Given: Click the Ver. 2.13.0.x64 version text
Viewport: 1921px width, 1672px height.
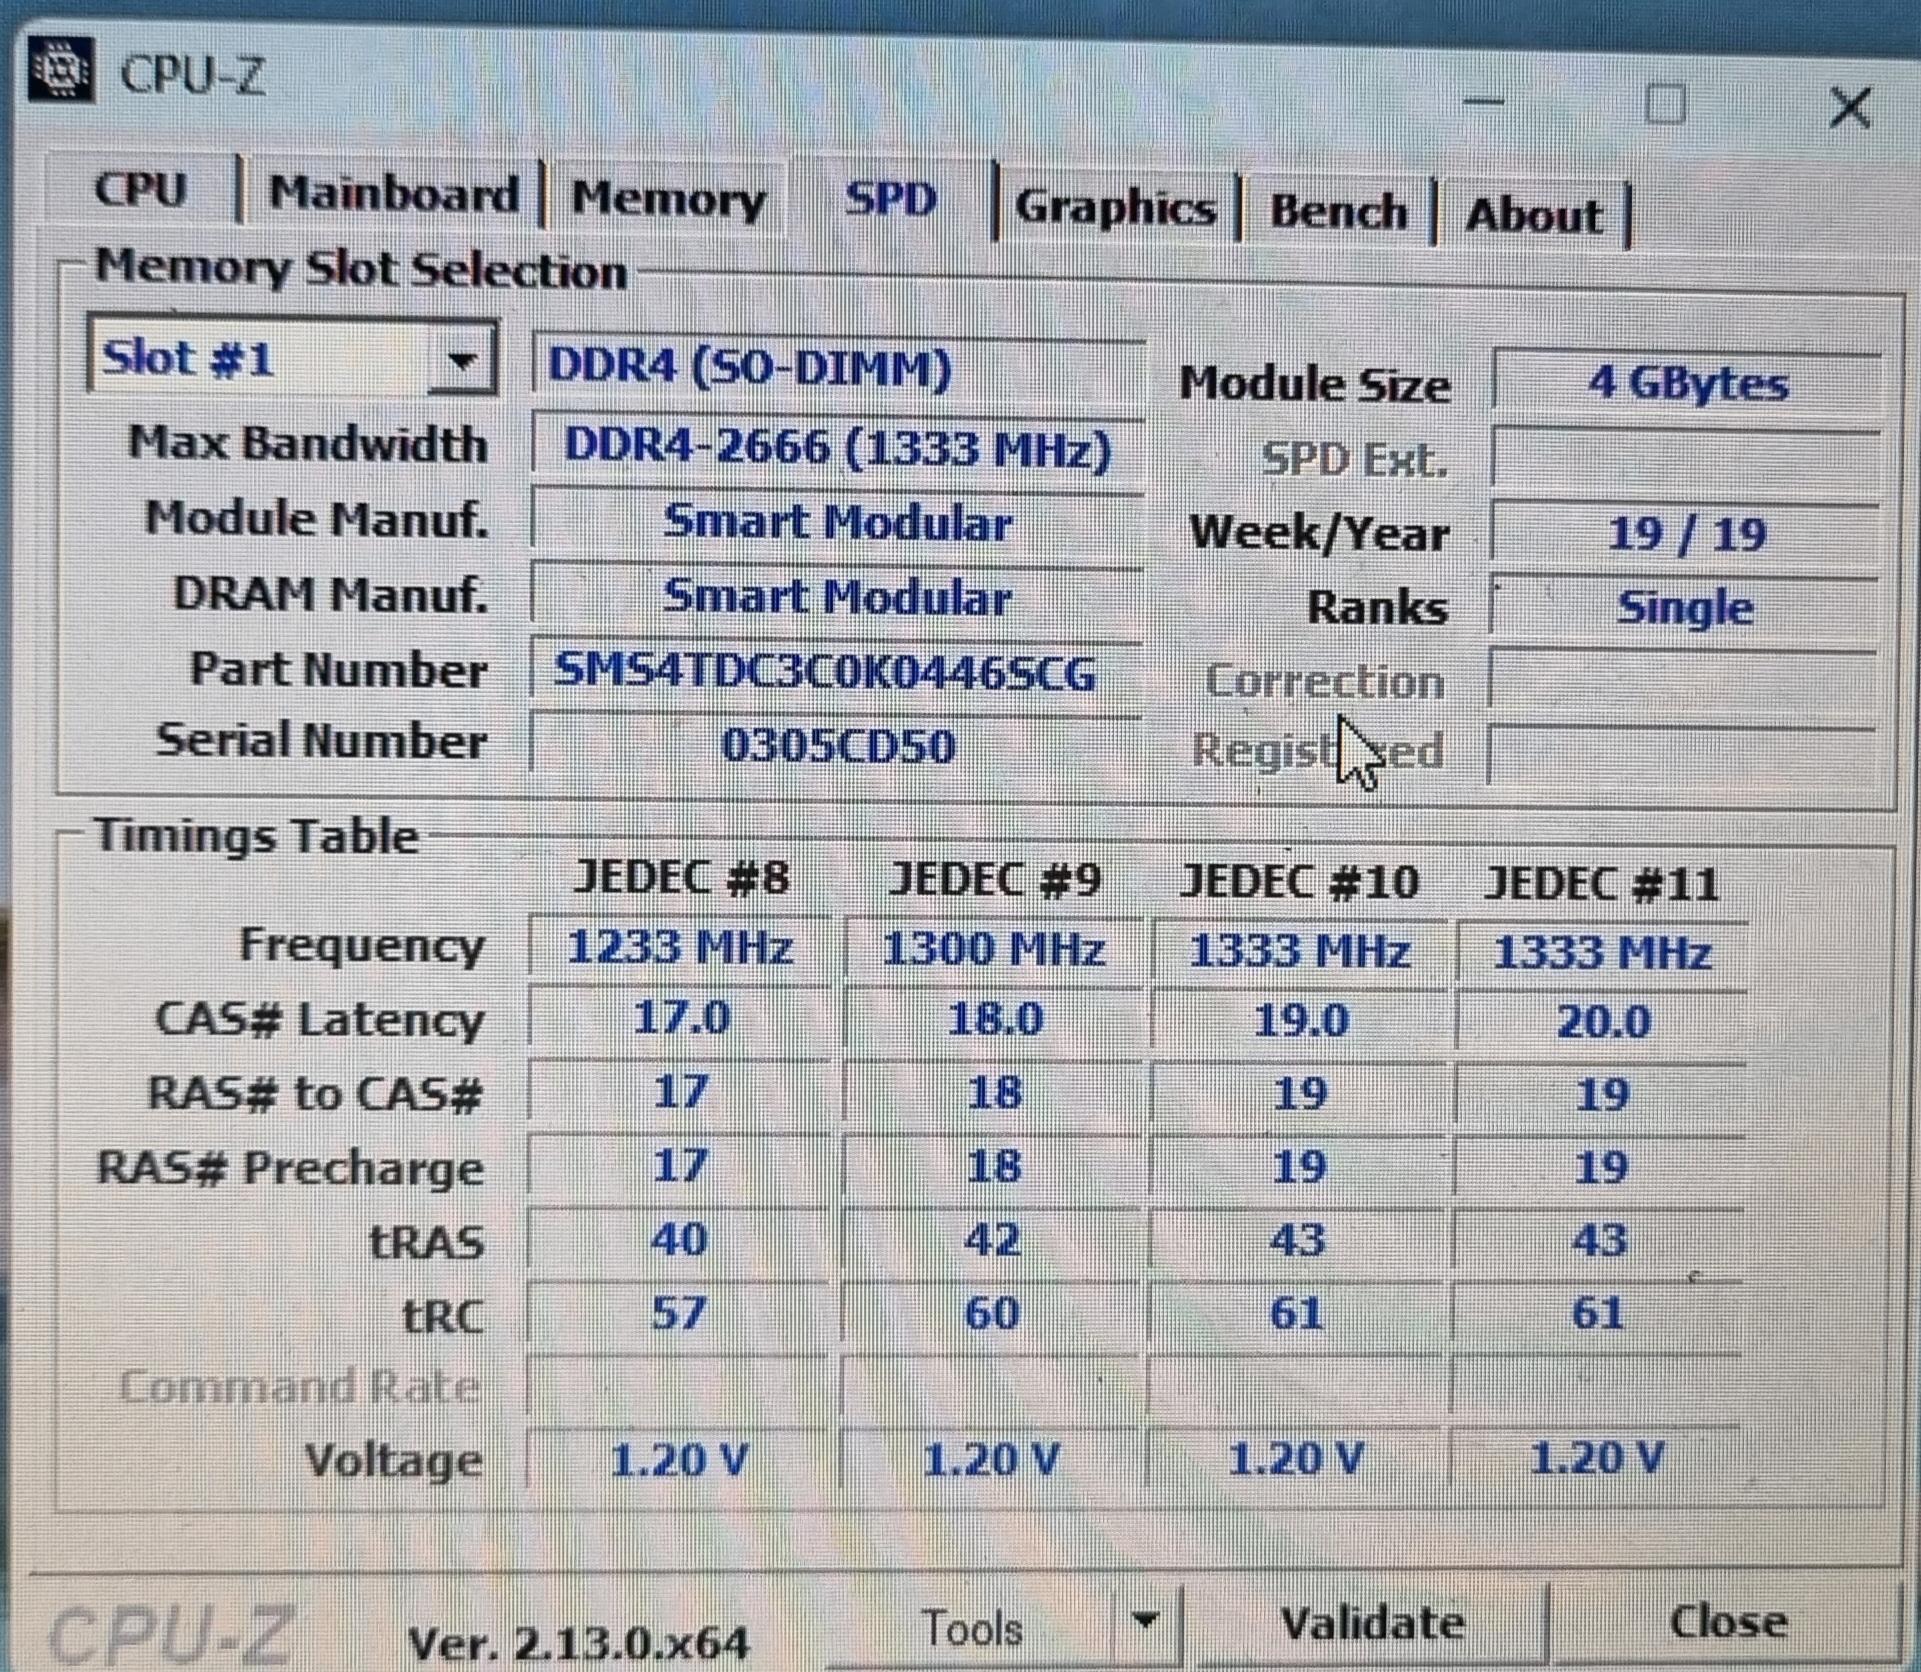Looking at the screenshot, I should [578, 1642].
